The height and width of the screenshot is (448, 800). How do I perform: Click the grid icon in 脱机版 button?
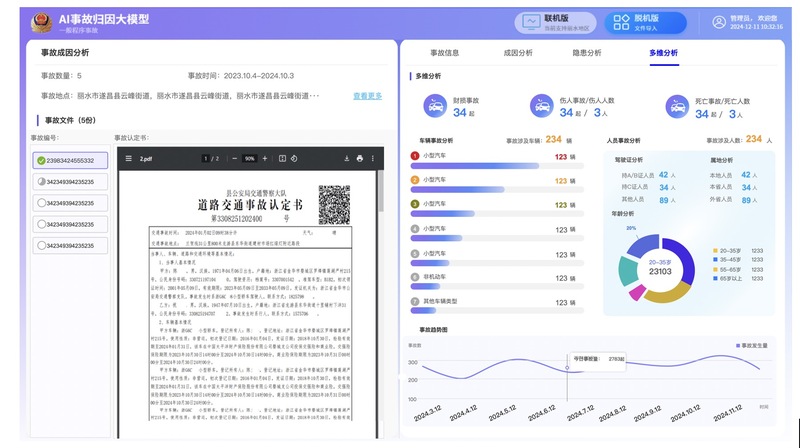click(x=621, y=22)
